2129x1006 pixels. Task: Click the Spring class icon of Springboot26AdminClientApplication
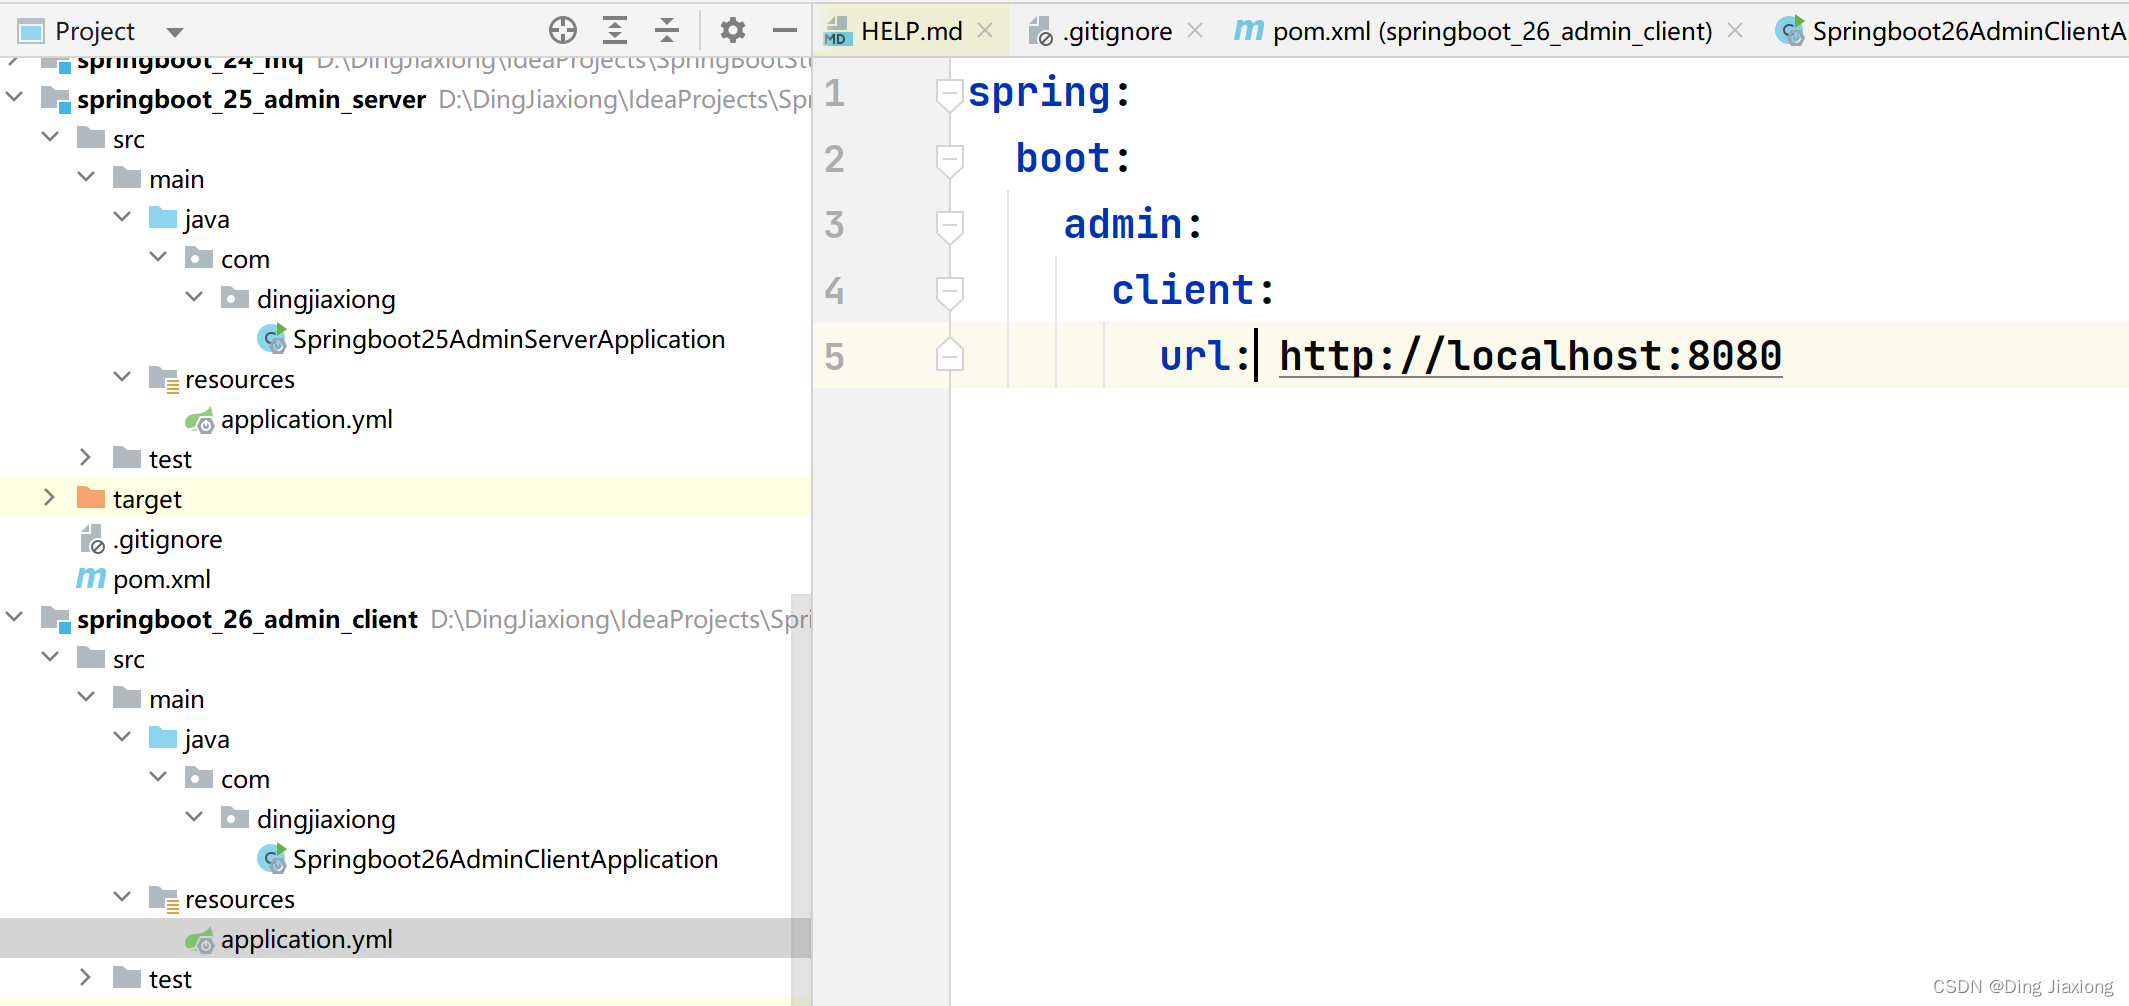(272, 859)
